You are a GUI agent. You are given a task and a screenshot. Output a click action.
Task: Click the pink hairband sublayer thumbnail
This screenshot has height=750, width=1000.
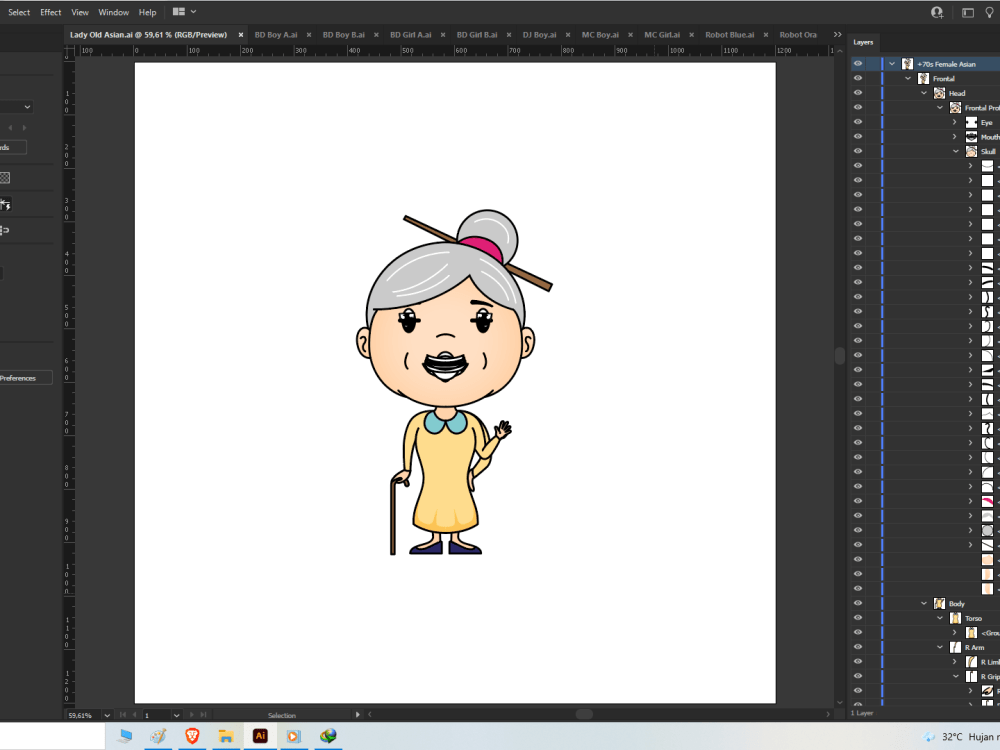(x=987, y=501)
